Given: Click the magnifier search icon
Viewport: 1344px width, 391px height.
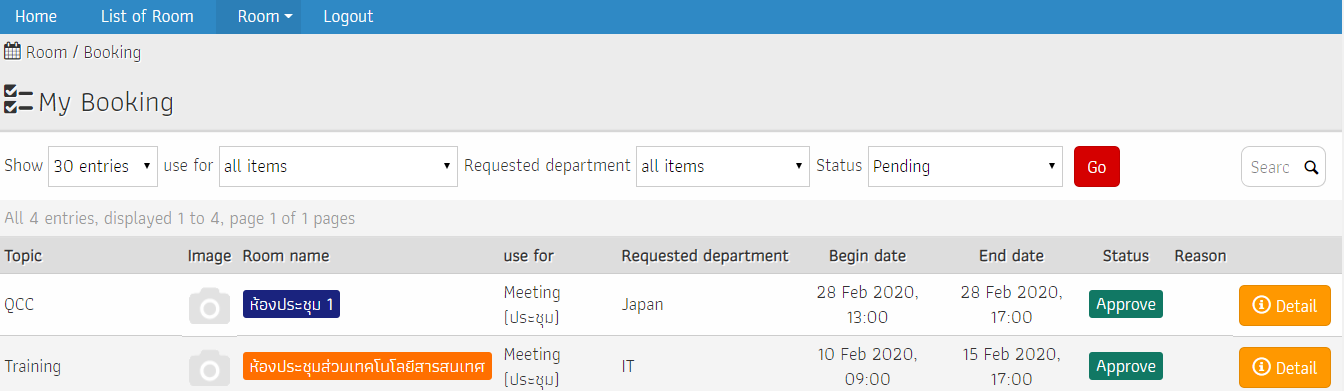Looking at the screenshot, I should tap(1312, 167).
